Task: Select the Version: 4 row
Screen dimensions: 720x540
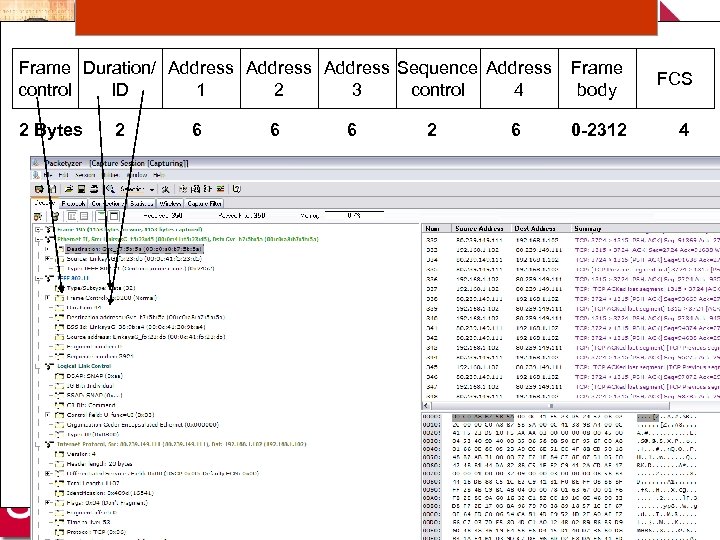Action: 81,454
